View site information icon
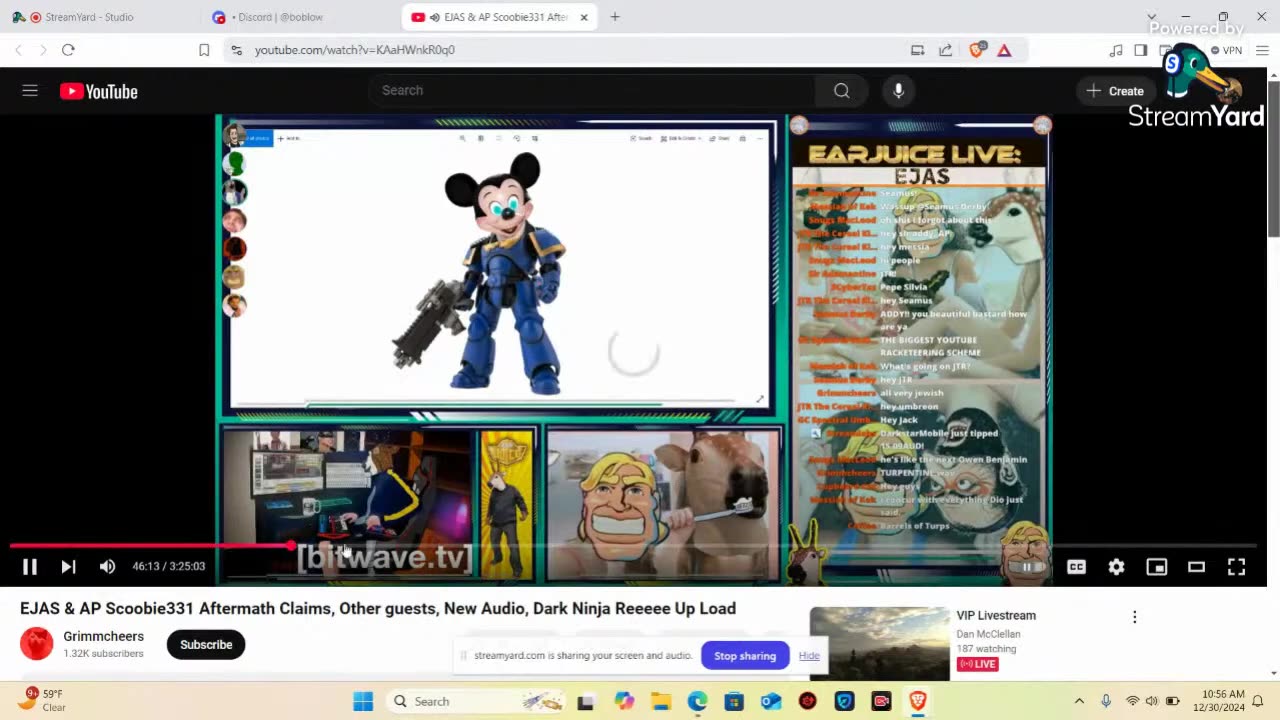1280x720 pixels. [236, 50]
